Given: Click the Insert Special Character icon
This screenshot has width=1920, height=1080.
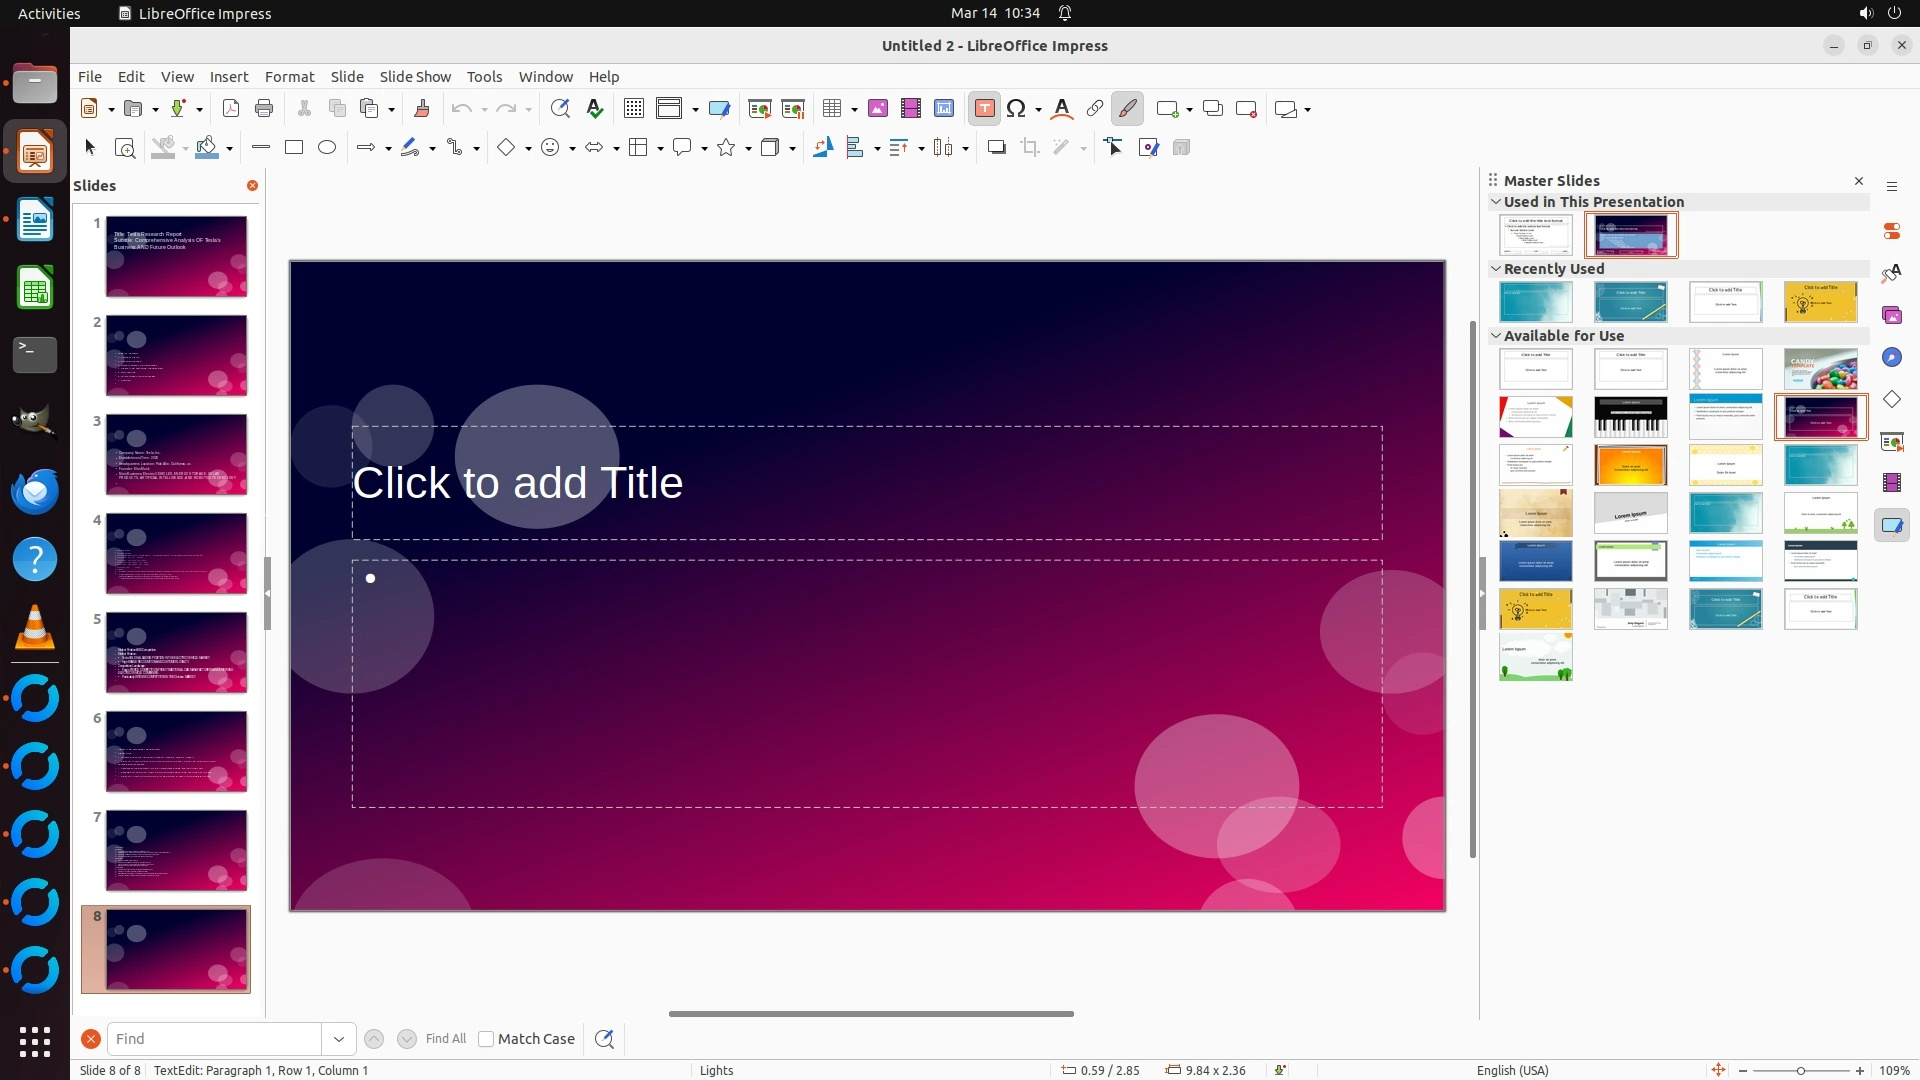Looking at the screenshot, I should (x=1017, y=109).
